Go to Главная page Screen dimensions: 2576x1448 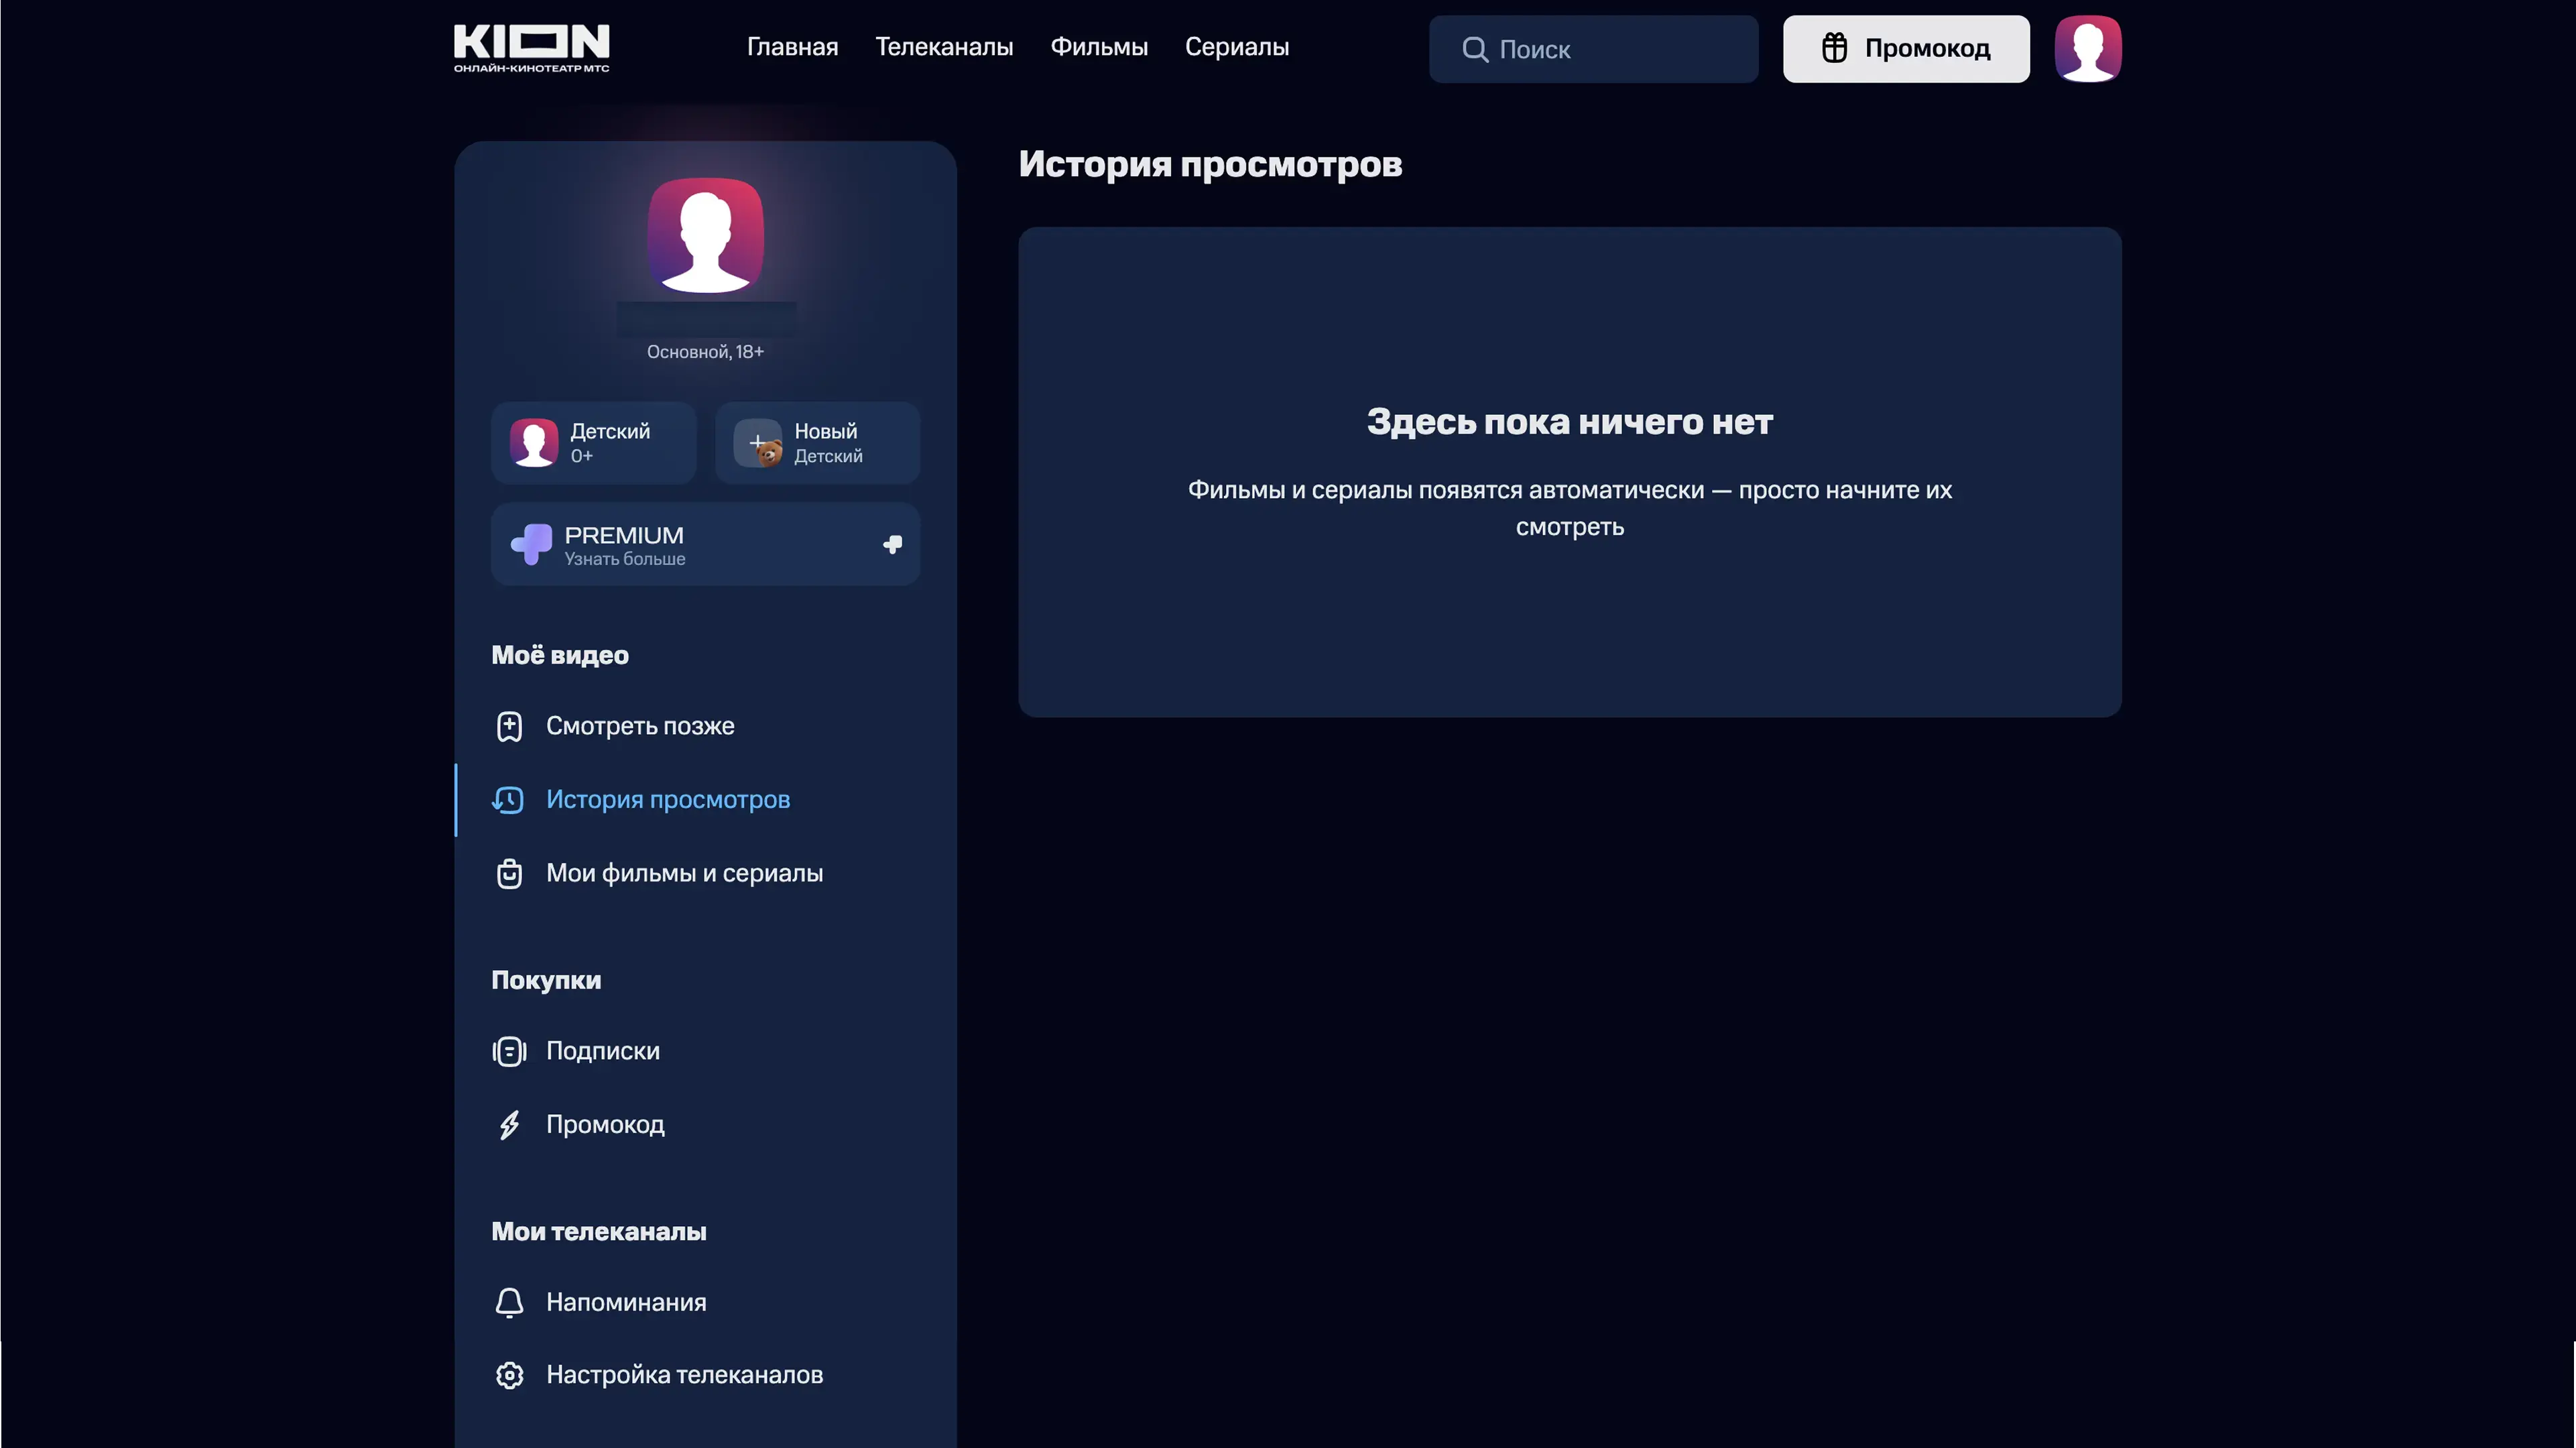pos(792,47)
